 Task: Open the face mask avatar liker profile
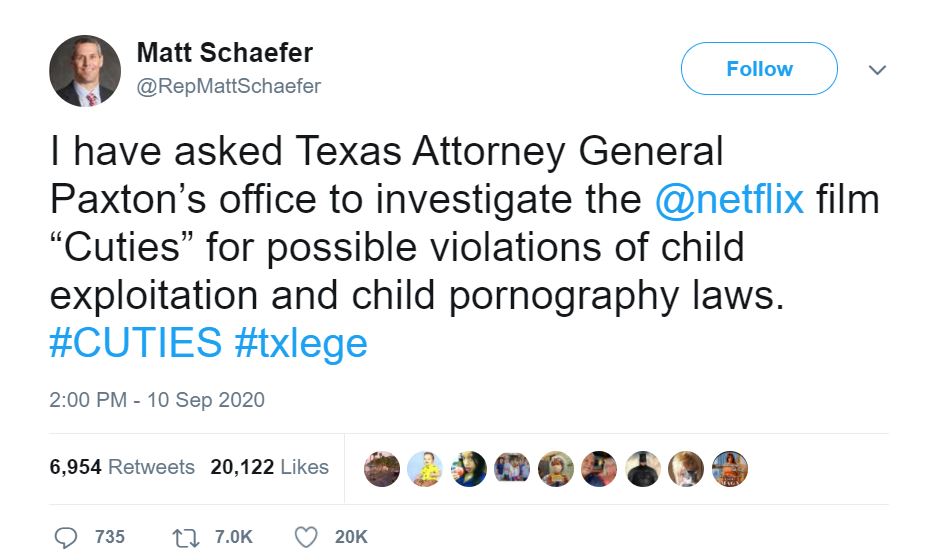556,468
